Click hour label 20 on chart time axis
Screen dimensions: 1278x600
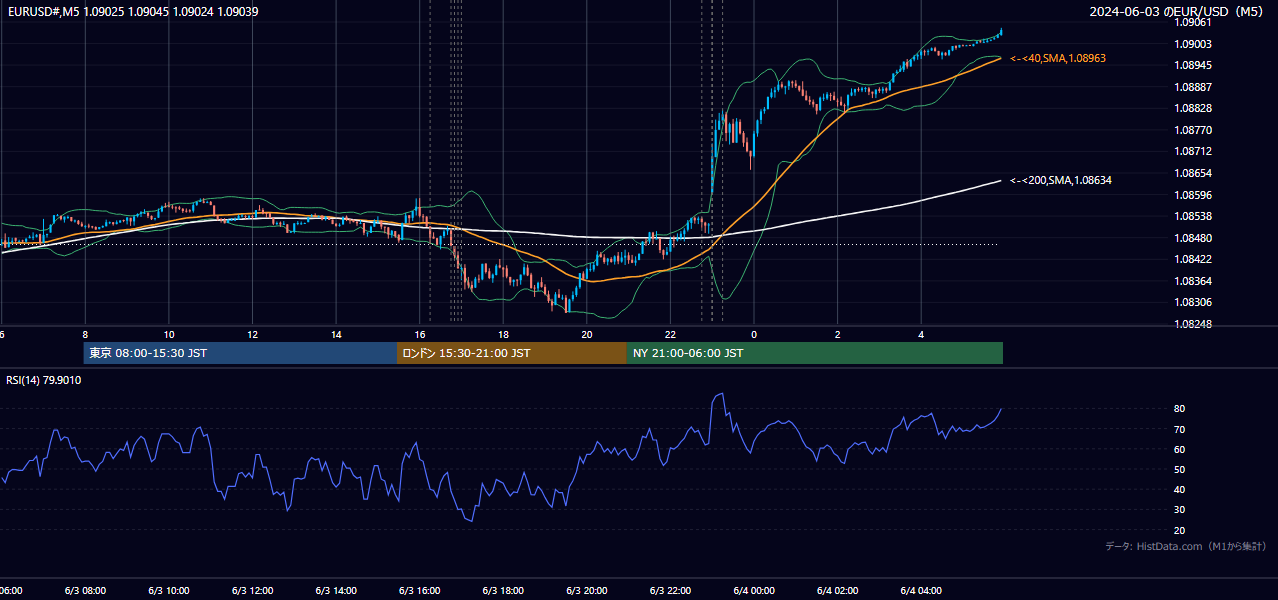click(x=587, y=334)
